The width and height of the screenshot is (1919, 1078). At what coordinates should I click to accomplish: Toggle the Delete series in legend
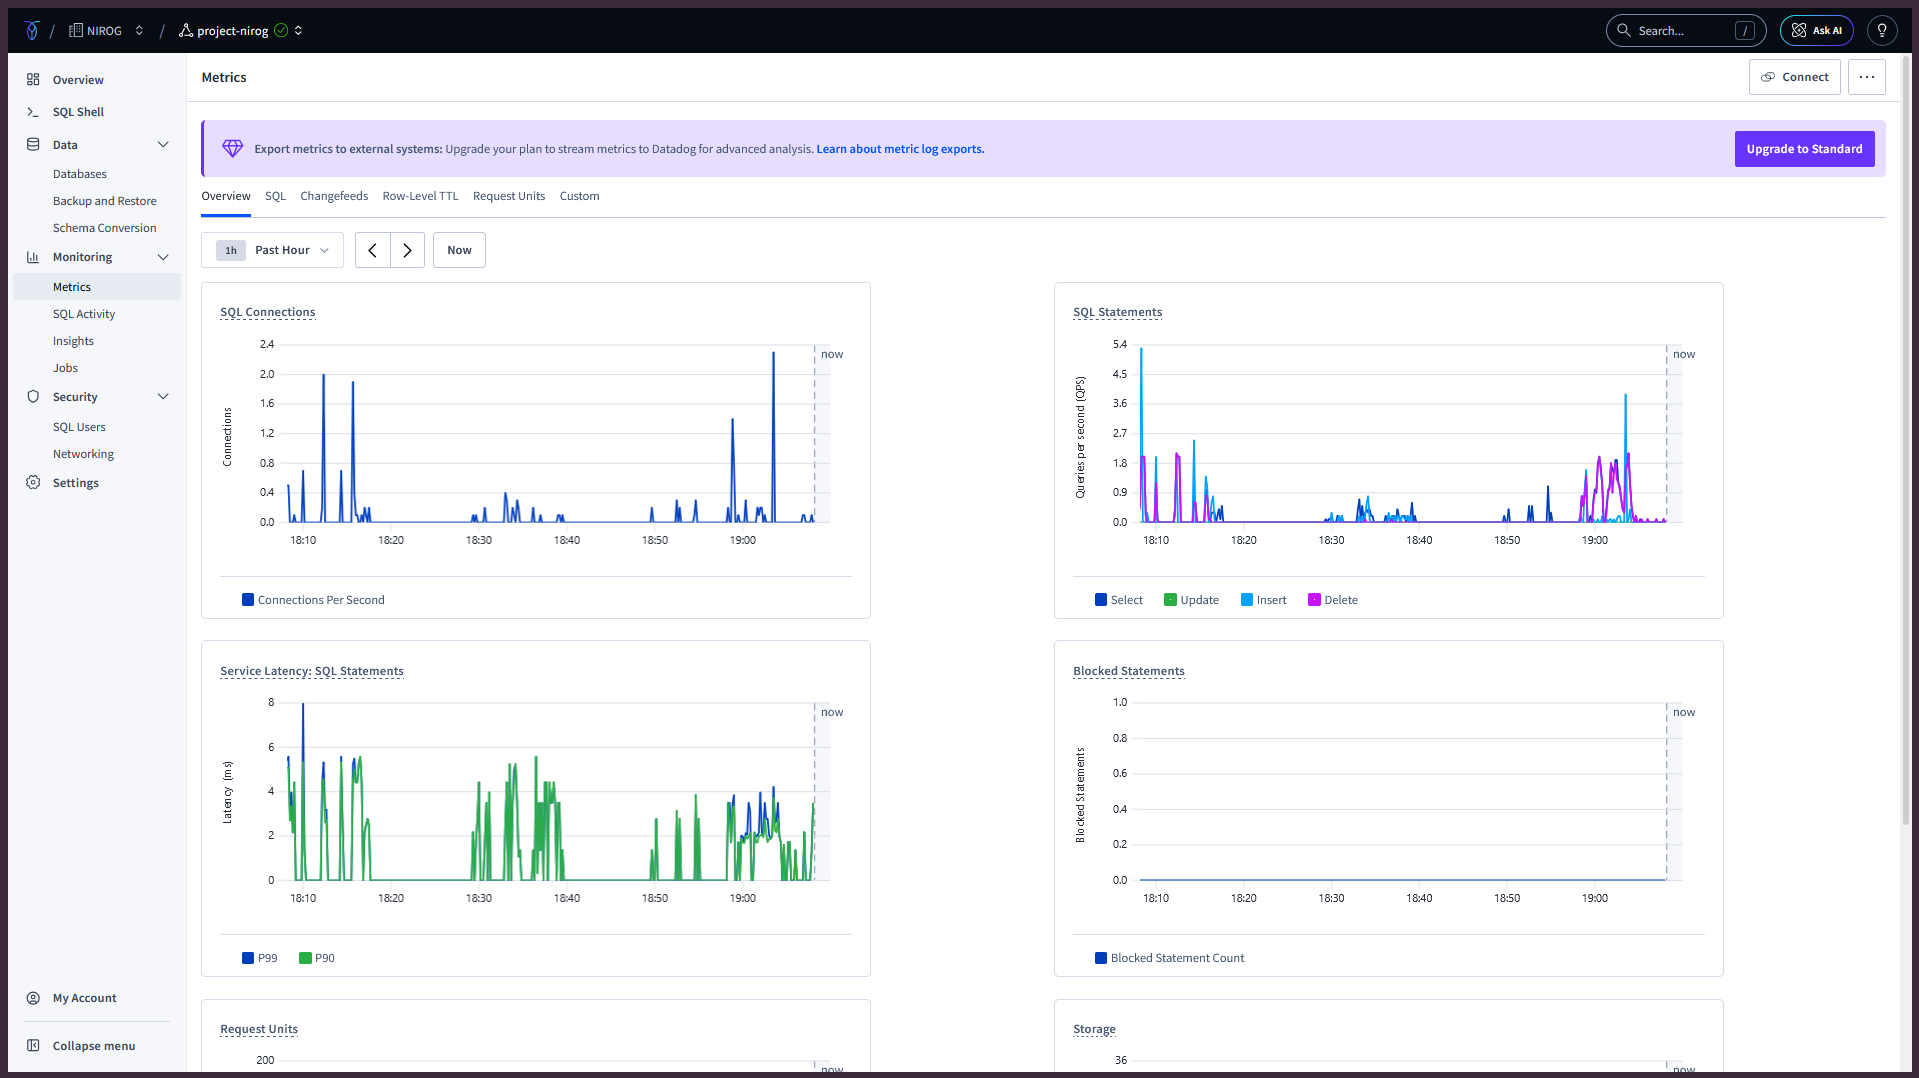(1332, 600)
